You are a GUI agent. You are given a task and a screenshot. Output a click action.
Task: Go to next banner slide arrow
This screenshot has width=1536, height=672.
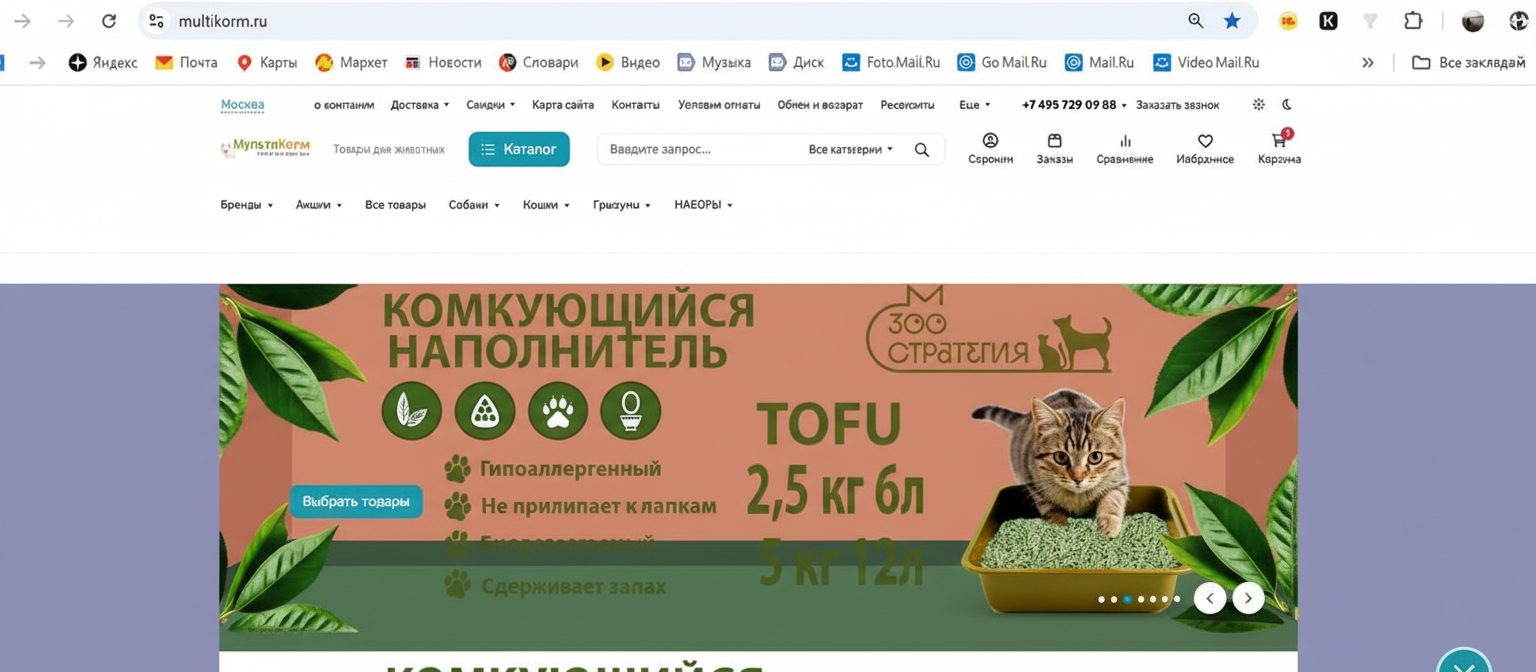click(x=1248, y=598)
